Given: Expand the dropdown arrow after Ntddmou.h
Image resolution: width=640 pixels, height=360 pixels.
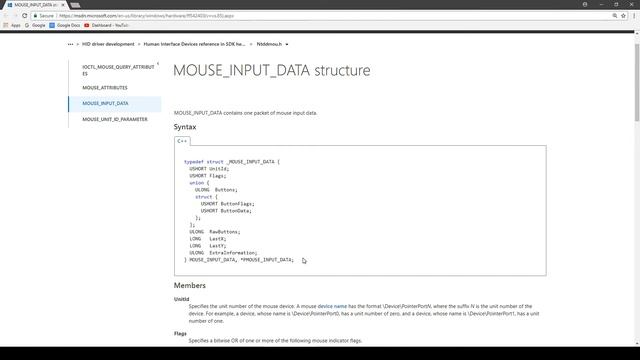Looking at the screenshot, I should point(287,44).
